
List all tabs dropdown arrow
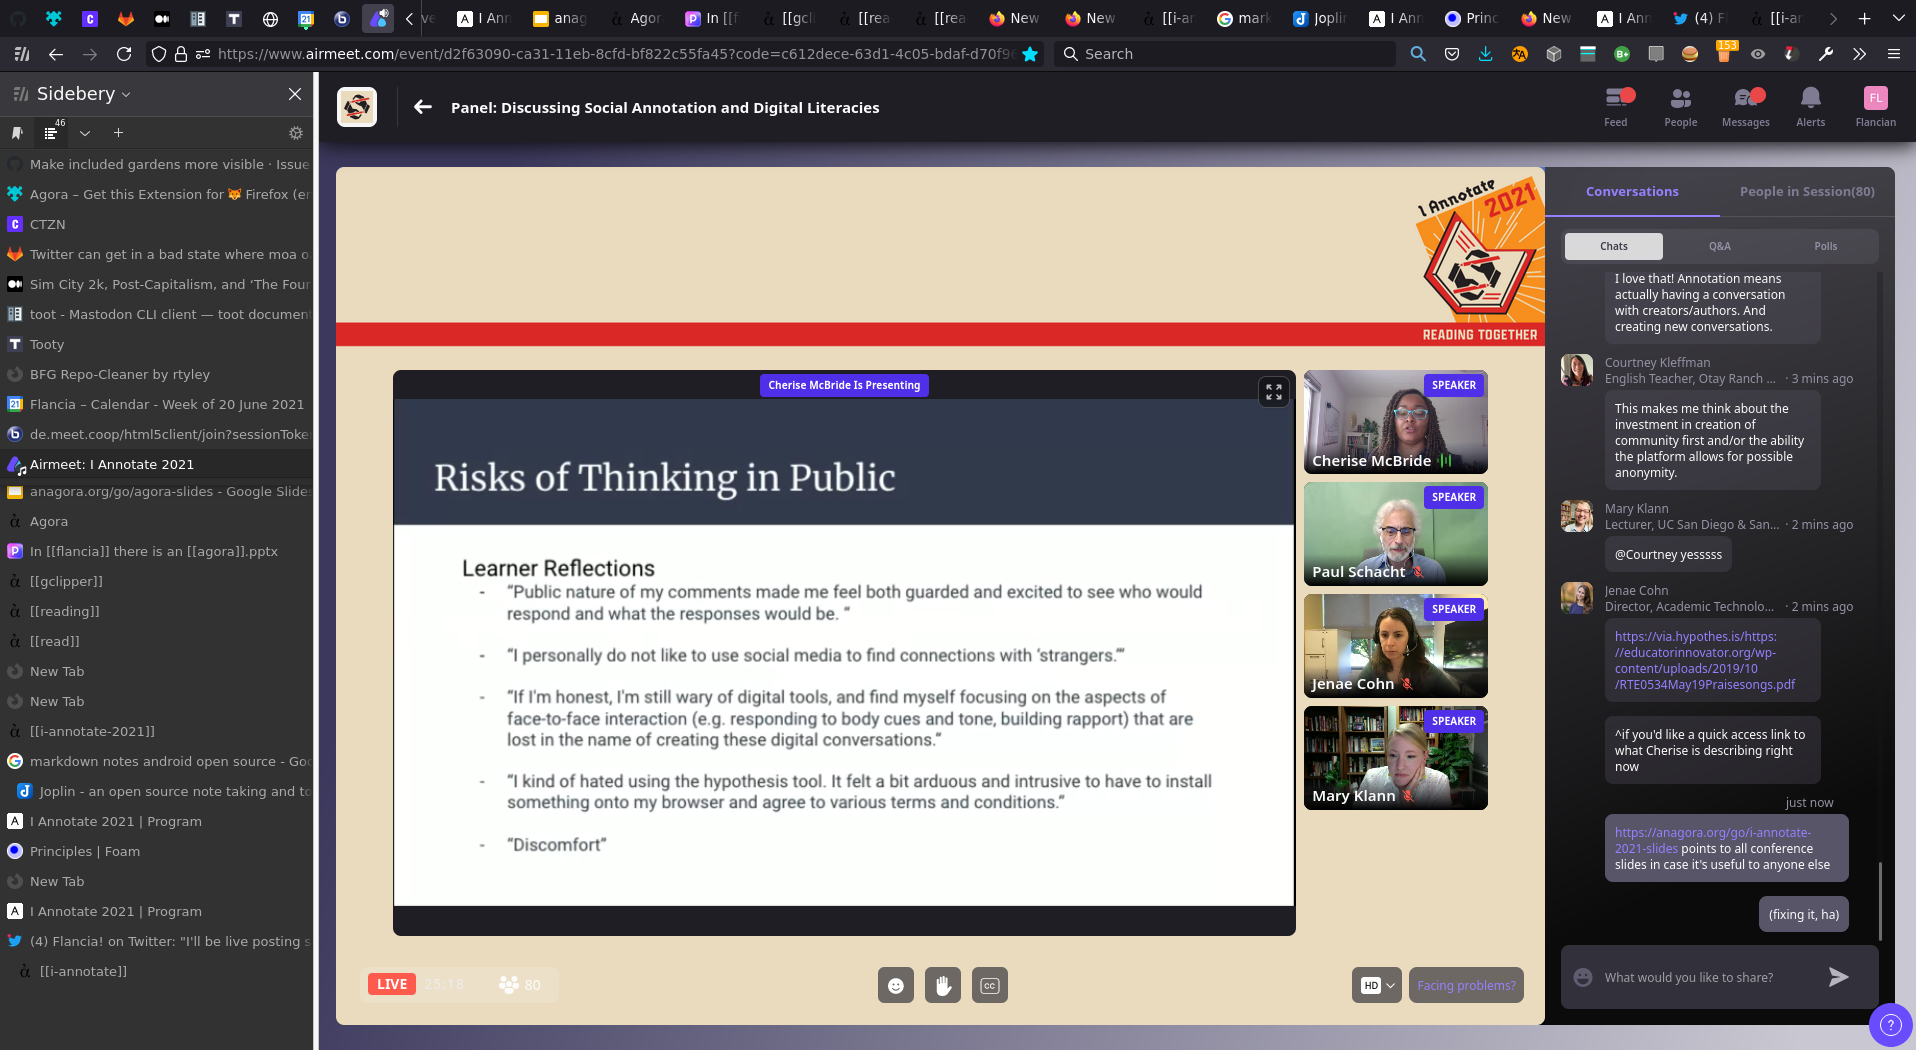1898,18
